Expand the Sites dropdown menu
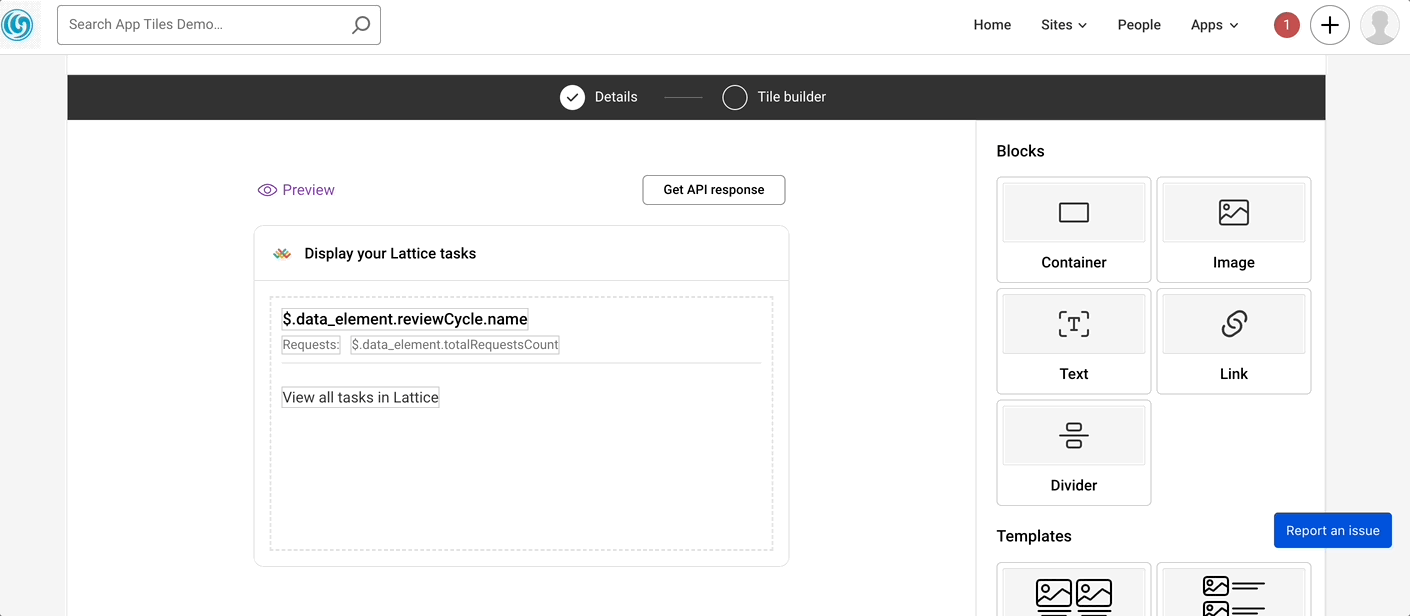Image resolution: width=1410 pixels, height=616 pixels. pyautogui.click(x=1064, y=25)
